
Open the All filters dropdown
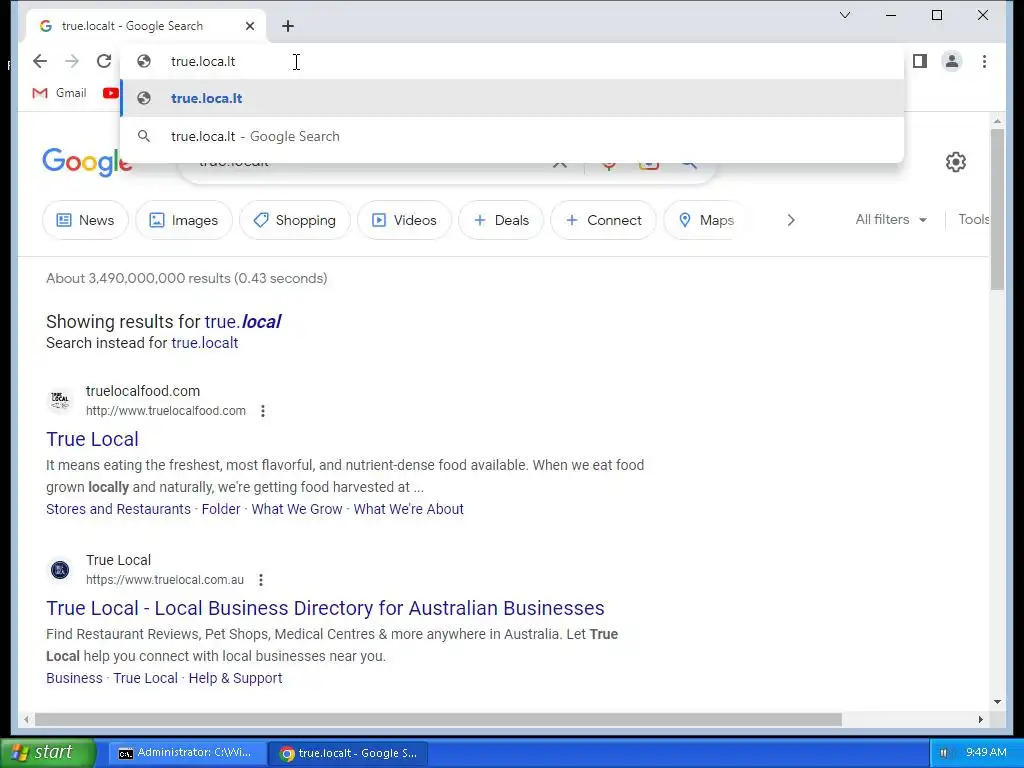point(891,219)
